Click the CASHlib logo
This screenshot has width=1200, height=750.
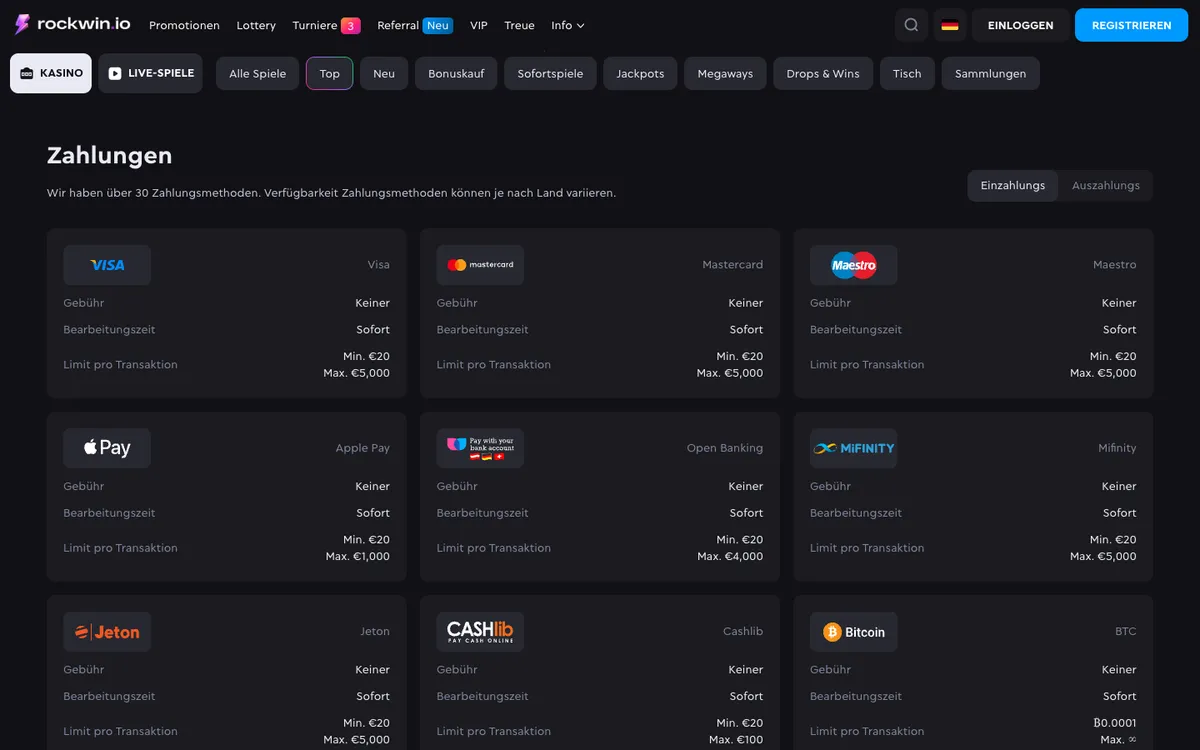(x=480, y=632)
